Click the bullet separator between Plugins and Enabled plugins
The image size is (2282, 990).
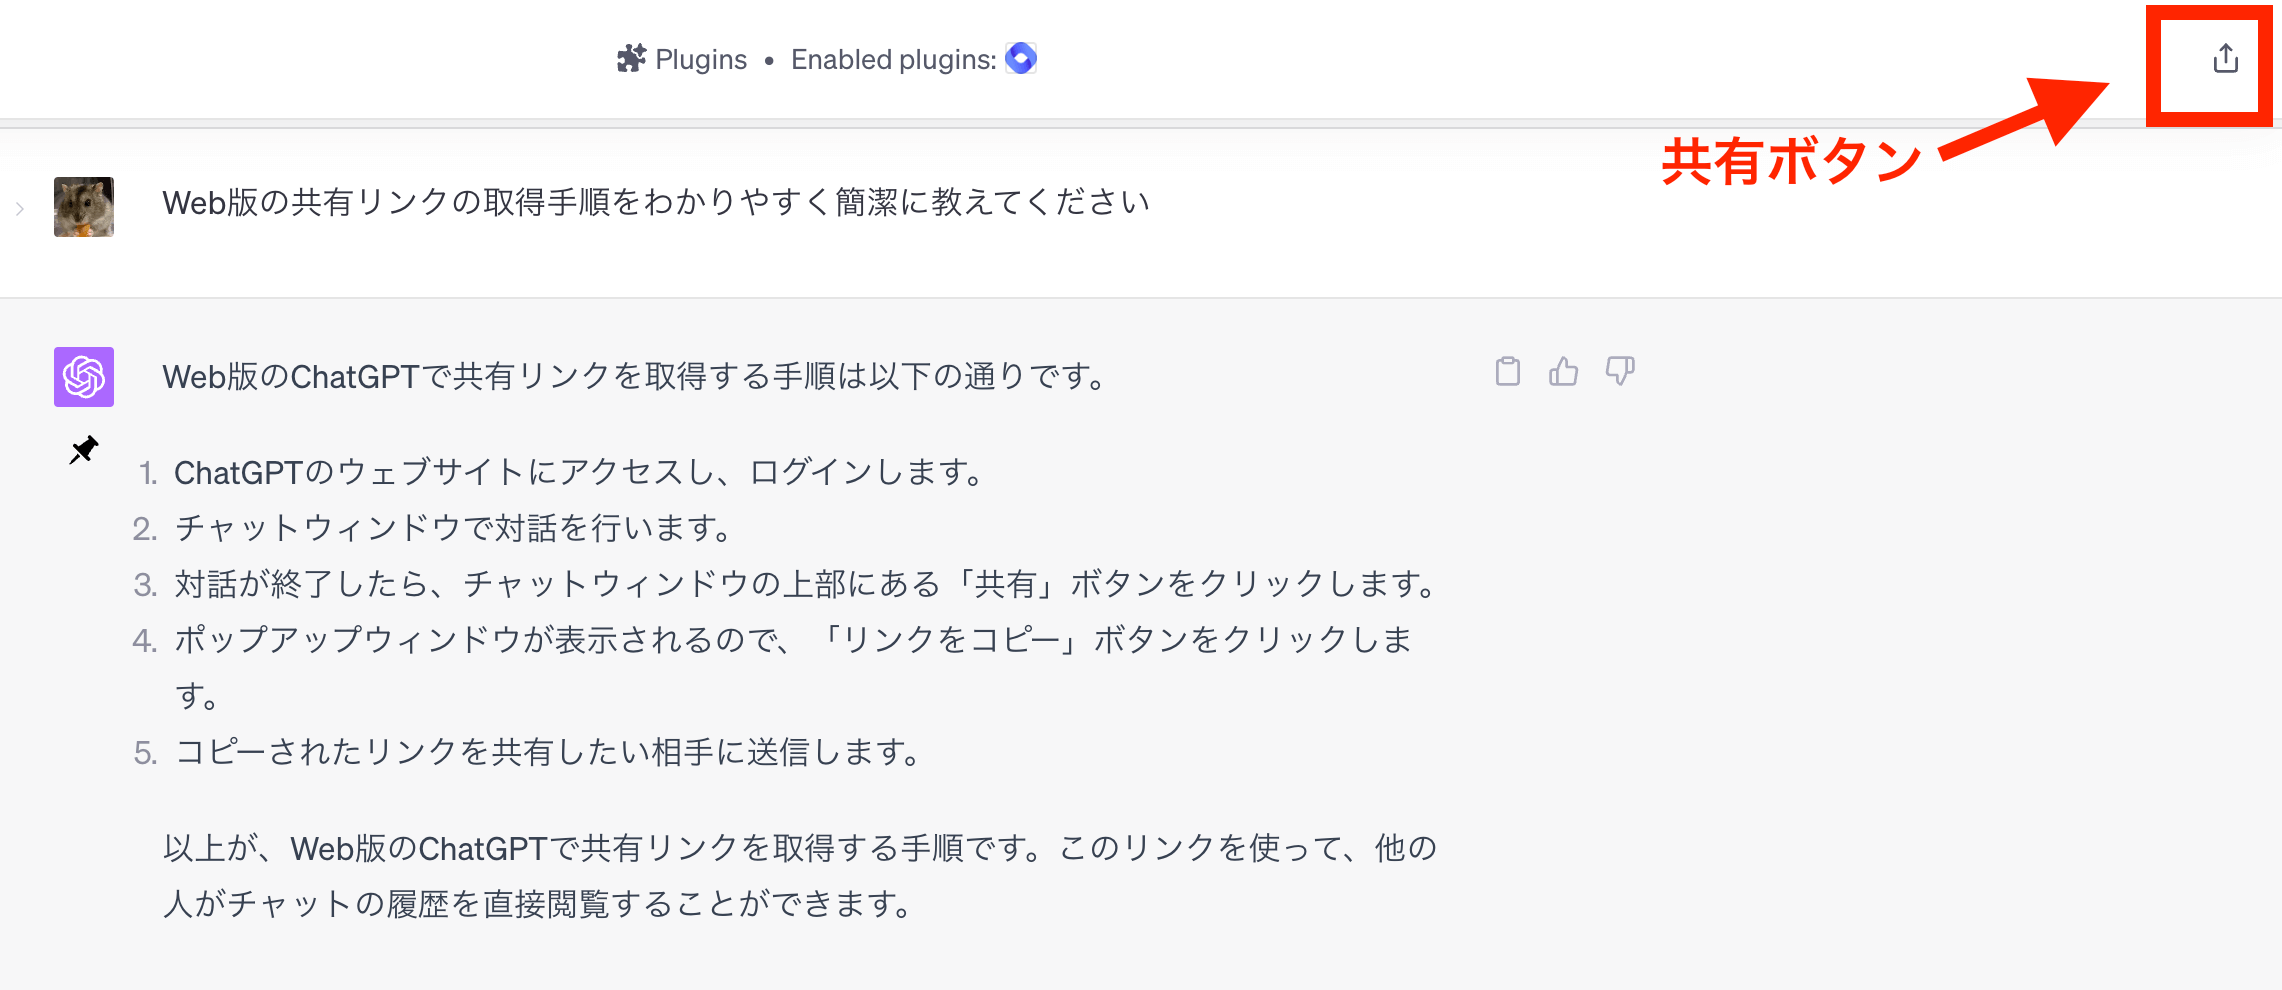[x=767, y=59]
